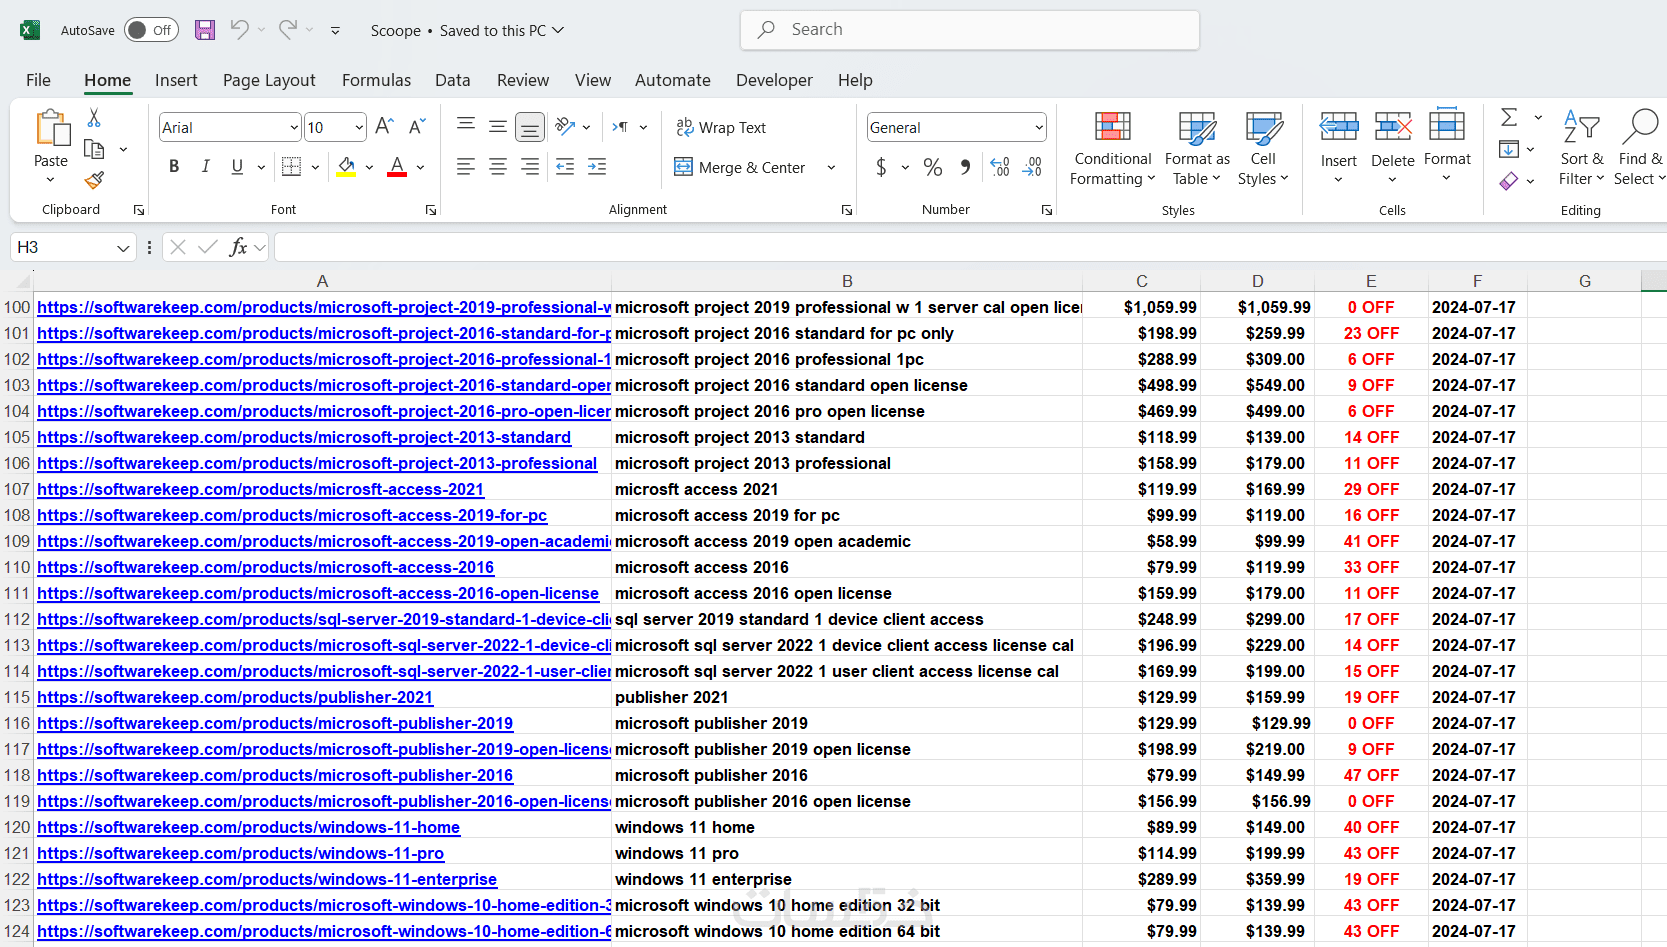Open the font size dropdown

pyautogui.click(x=359, y=127)
